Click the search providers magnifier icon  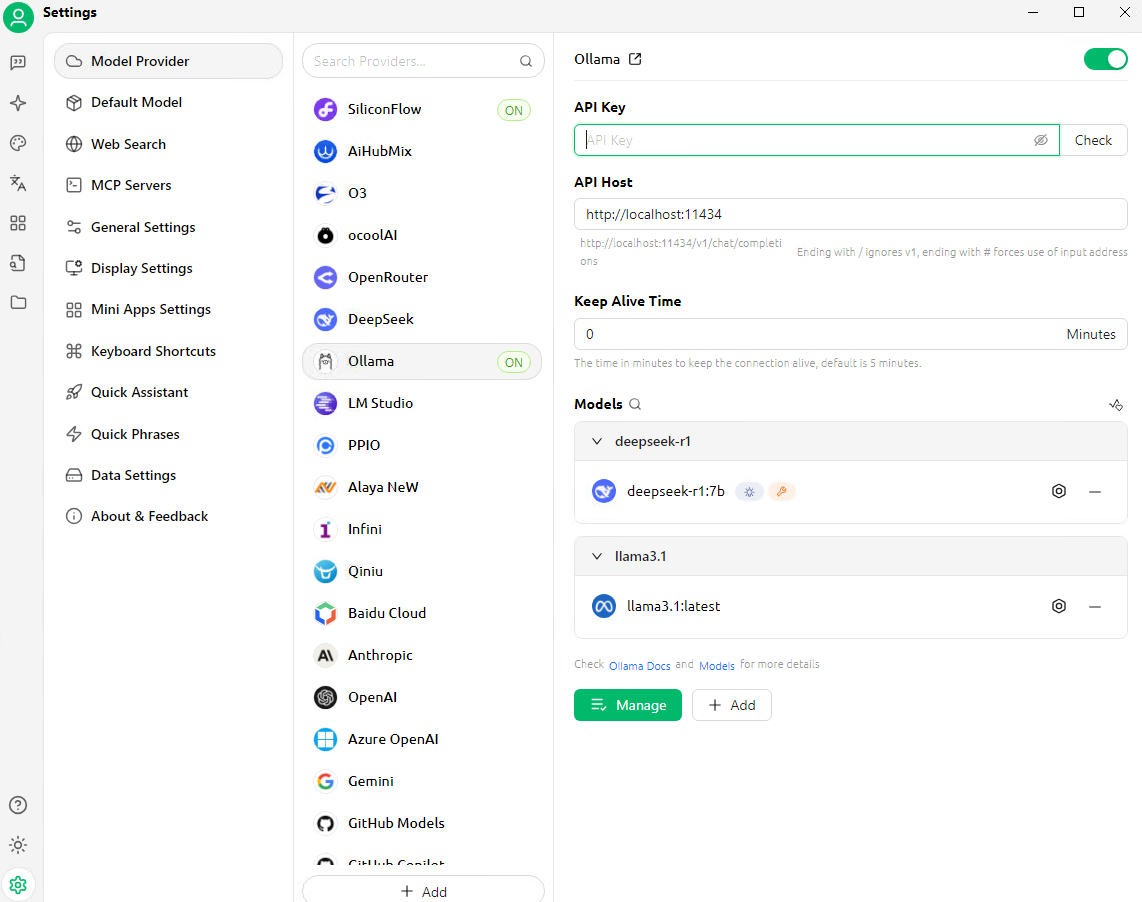[x=526, y=61]
